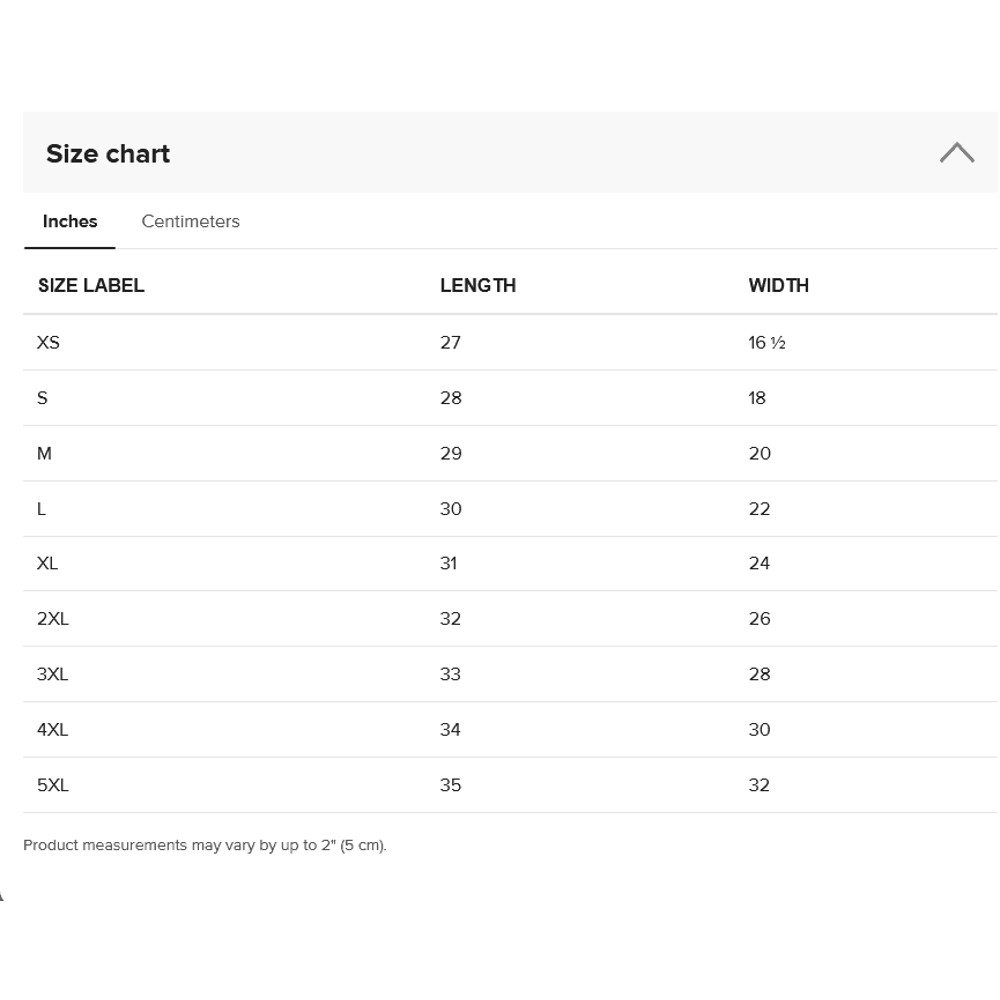Select the L size row label

point(41,509)
